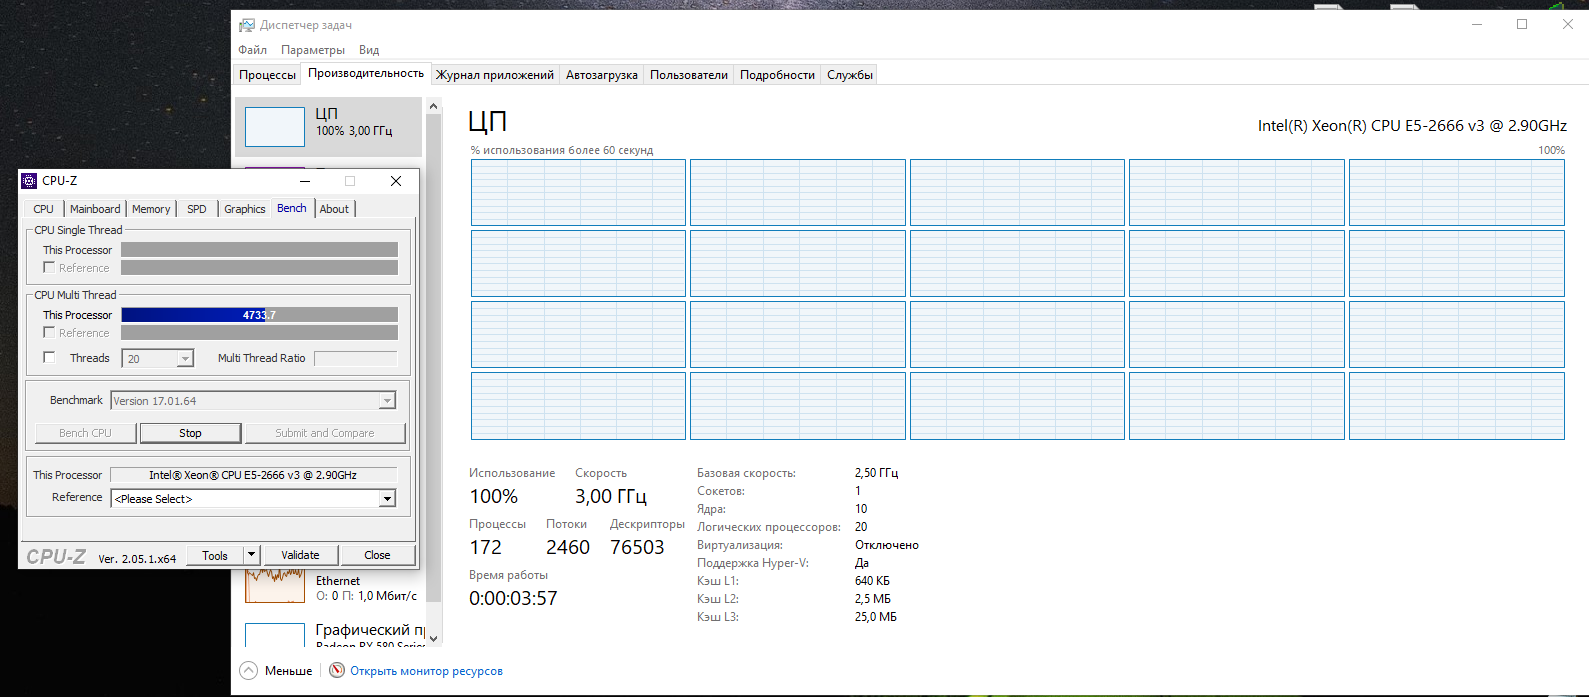Open the Открыть монитор ресурсов link
Screen dimensions: 1589x697
(426, 671)
